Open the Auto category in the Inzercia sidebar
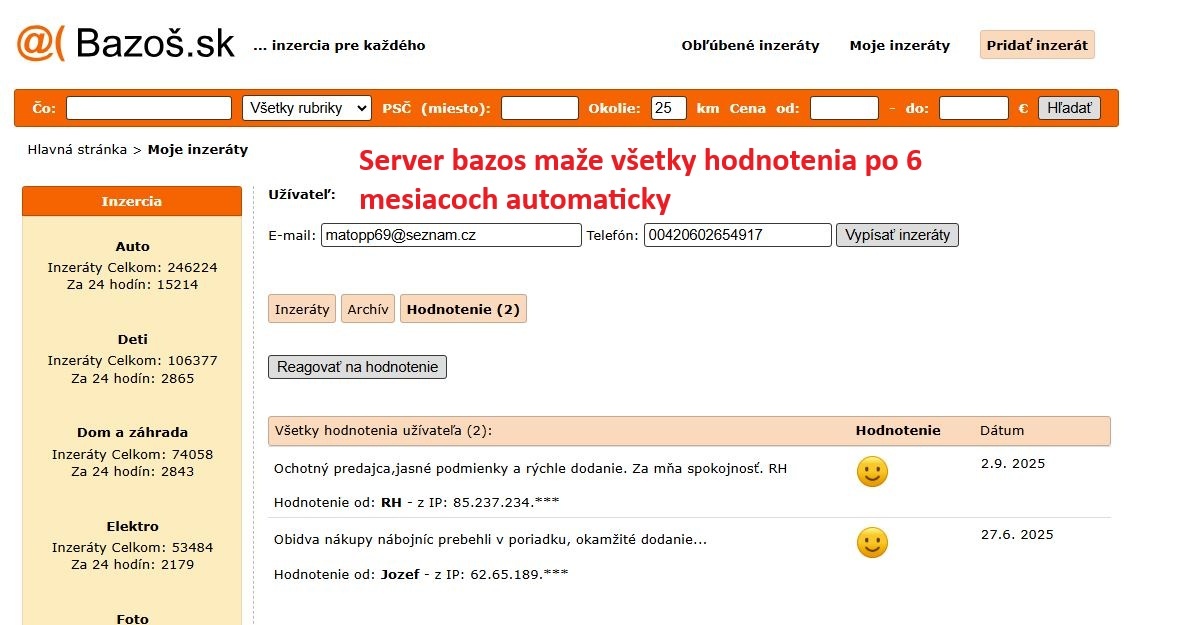This screenshot has width=1186, height=625. tap(131, 246)
